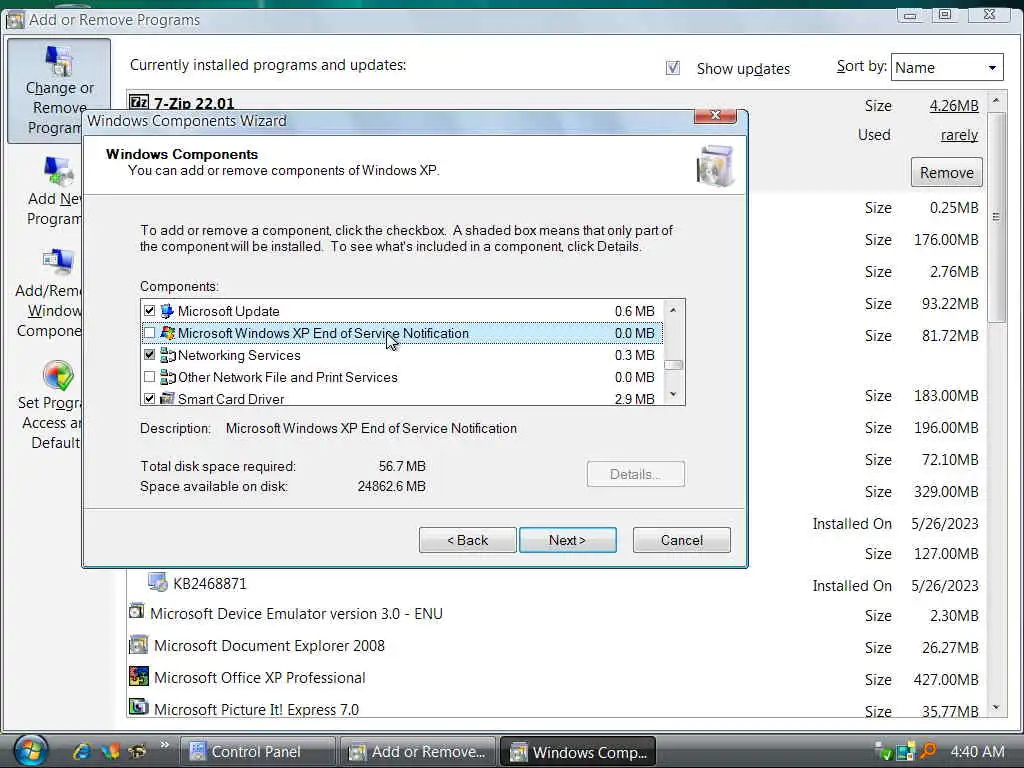
Task: Select Microsoft Office XP Professional row
Action: pos(555,678)
